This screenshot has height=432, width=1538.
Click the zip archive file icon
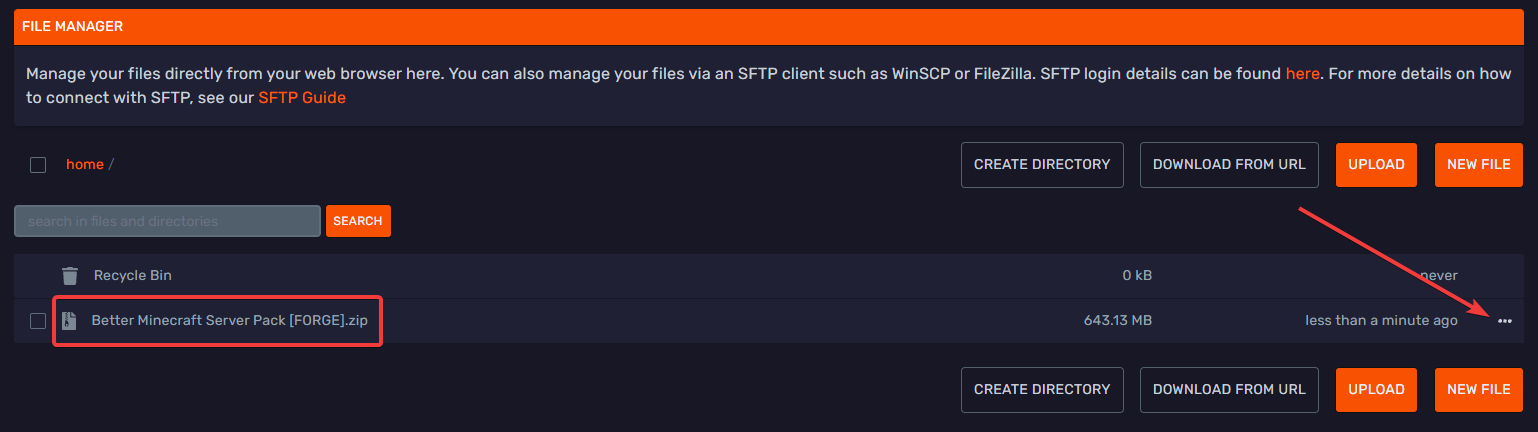69,321
